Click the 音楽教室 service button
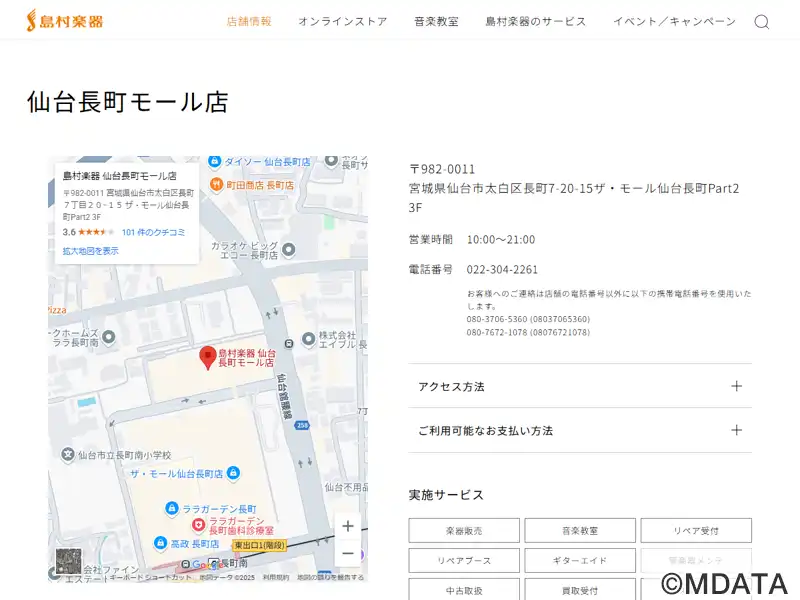 coord(580,531)
